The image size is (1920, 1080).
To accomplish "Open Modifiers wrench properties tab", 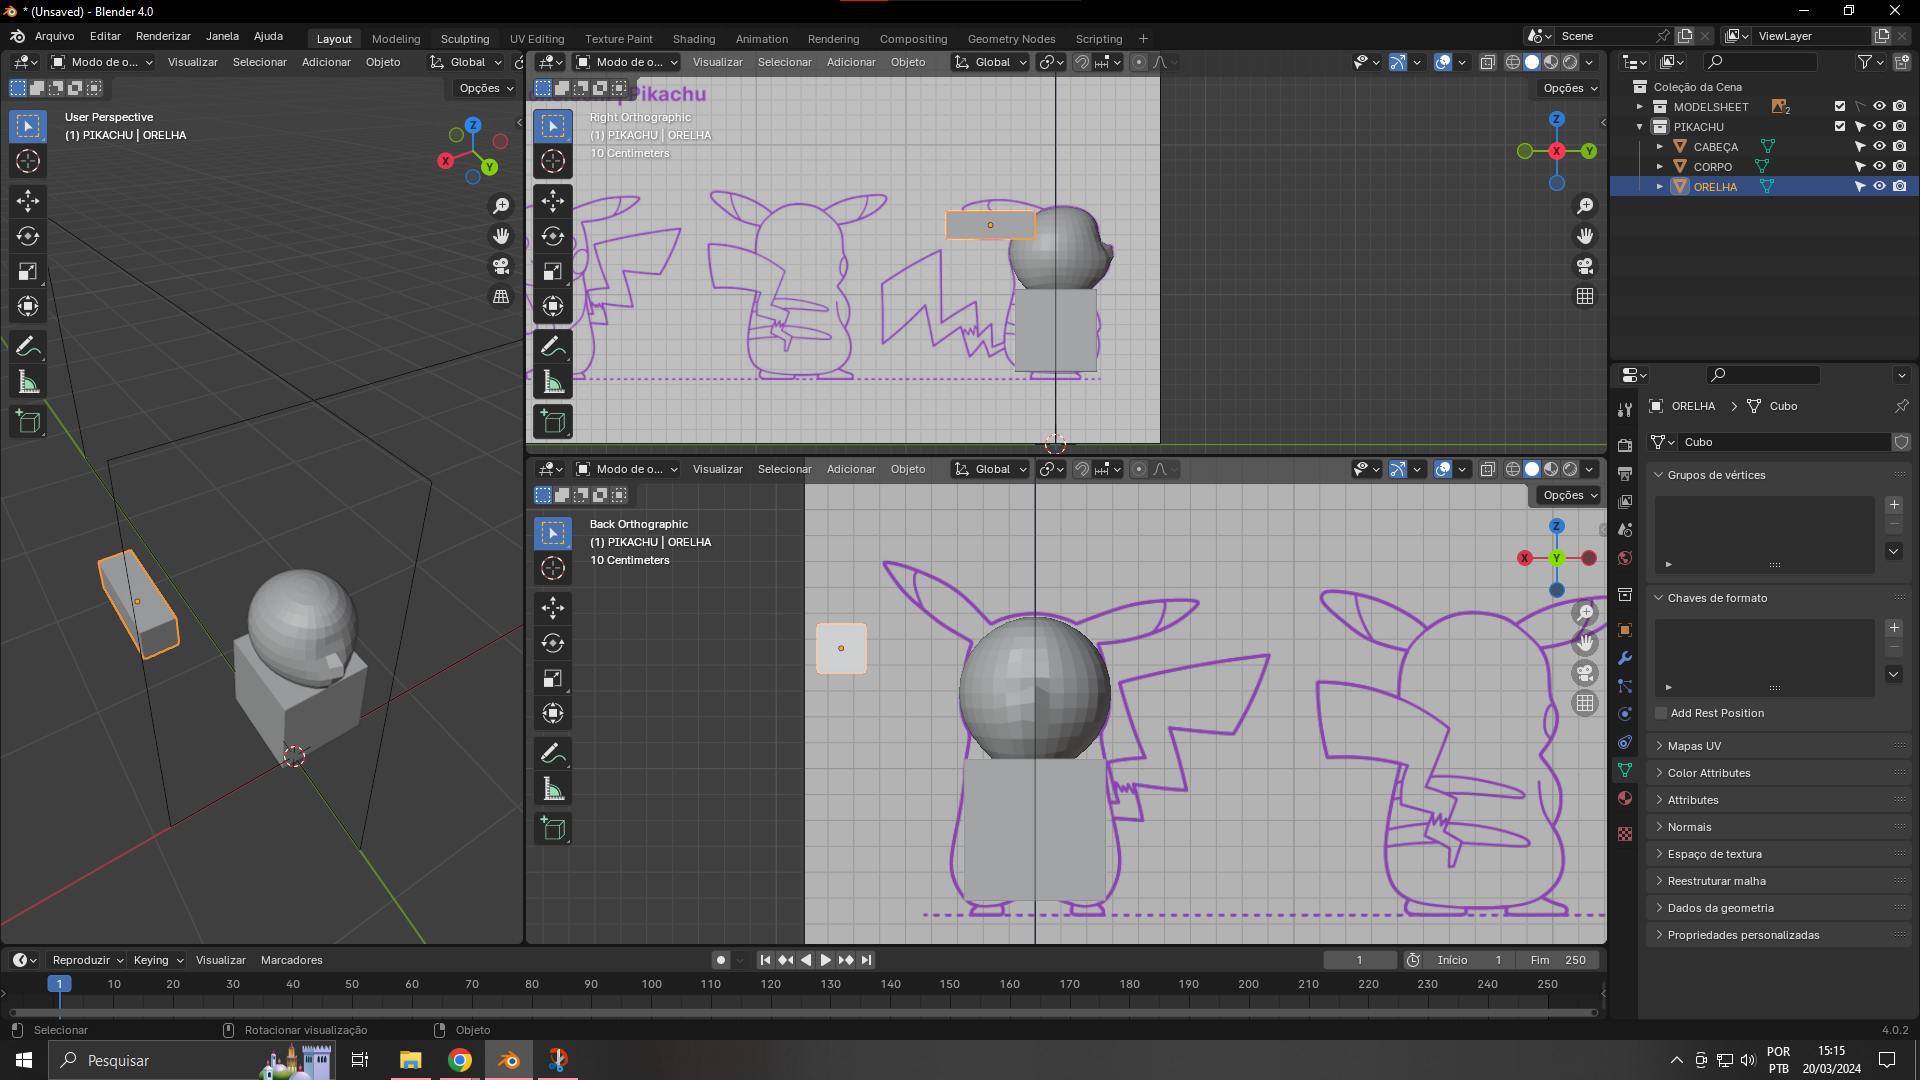I will point(1625,658).
